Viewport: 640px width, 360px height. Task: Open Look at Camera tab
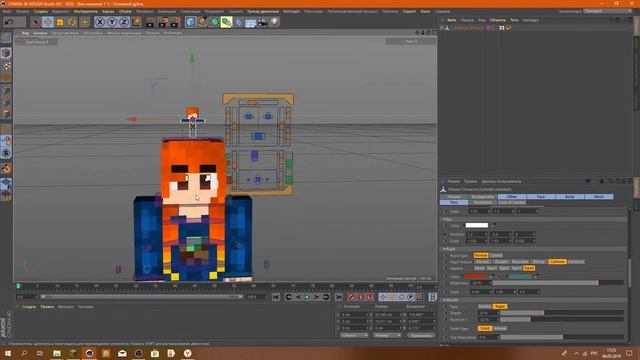[x=512, y=202]
